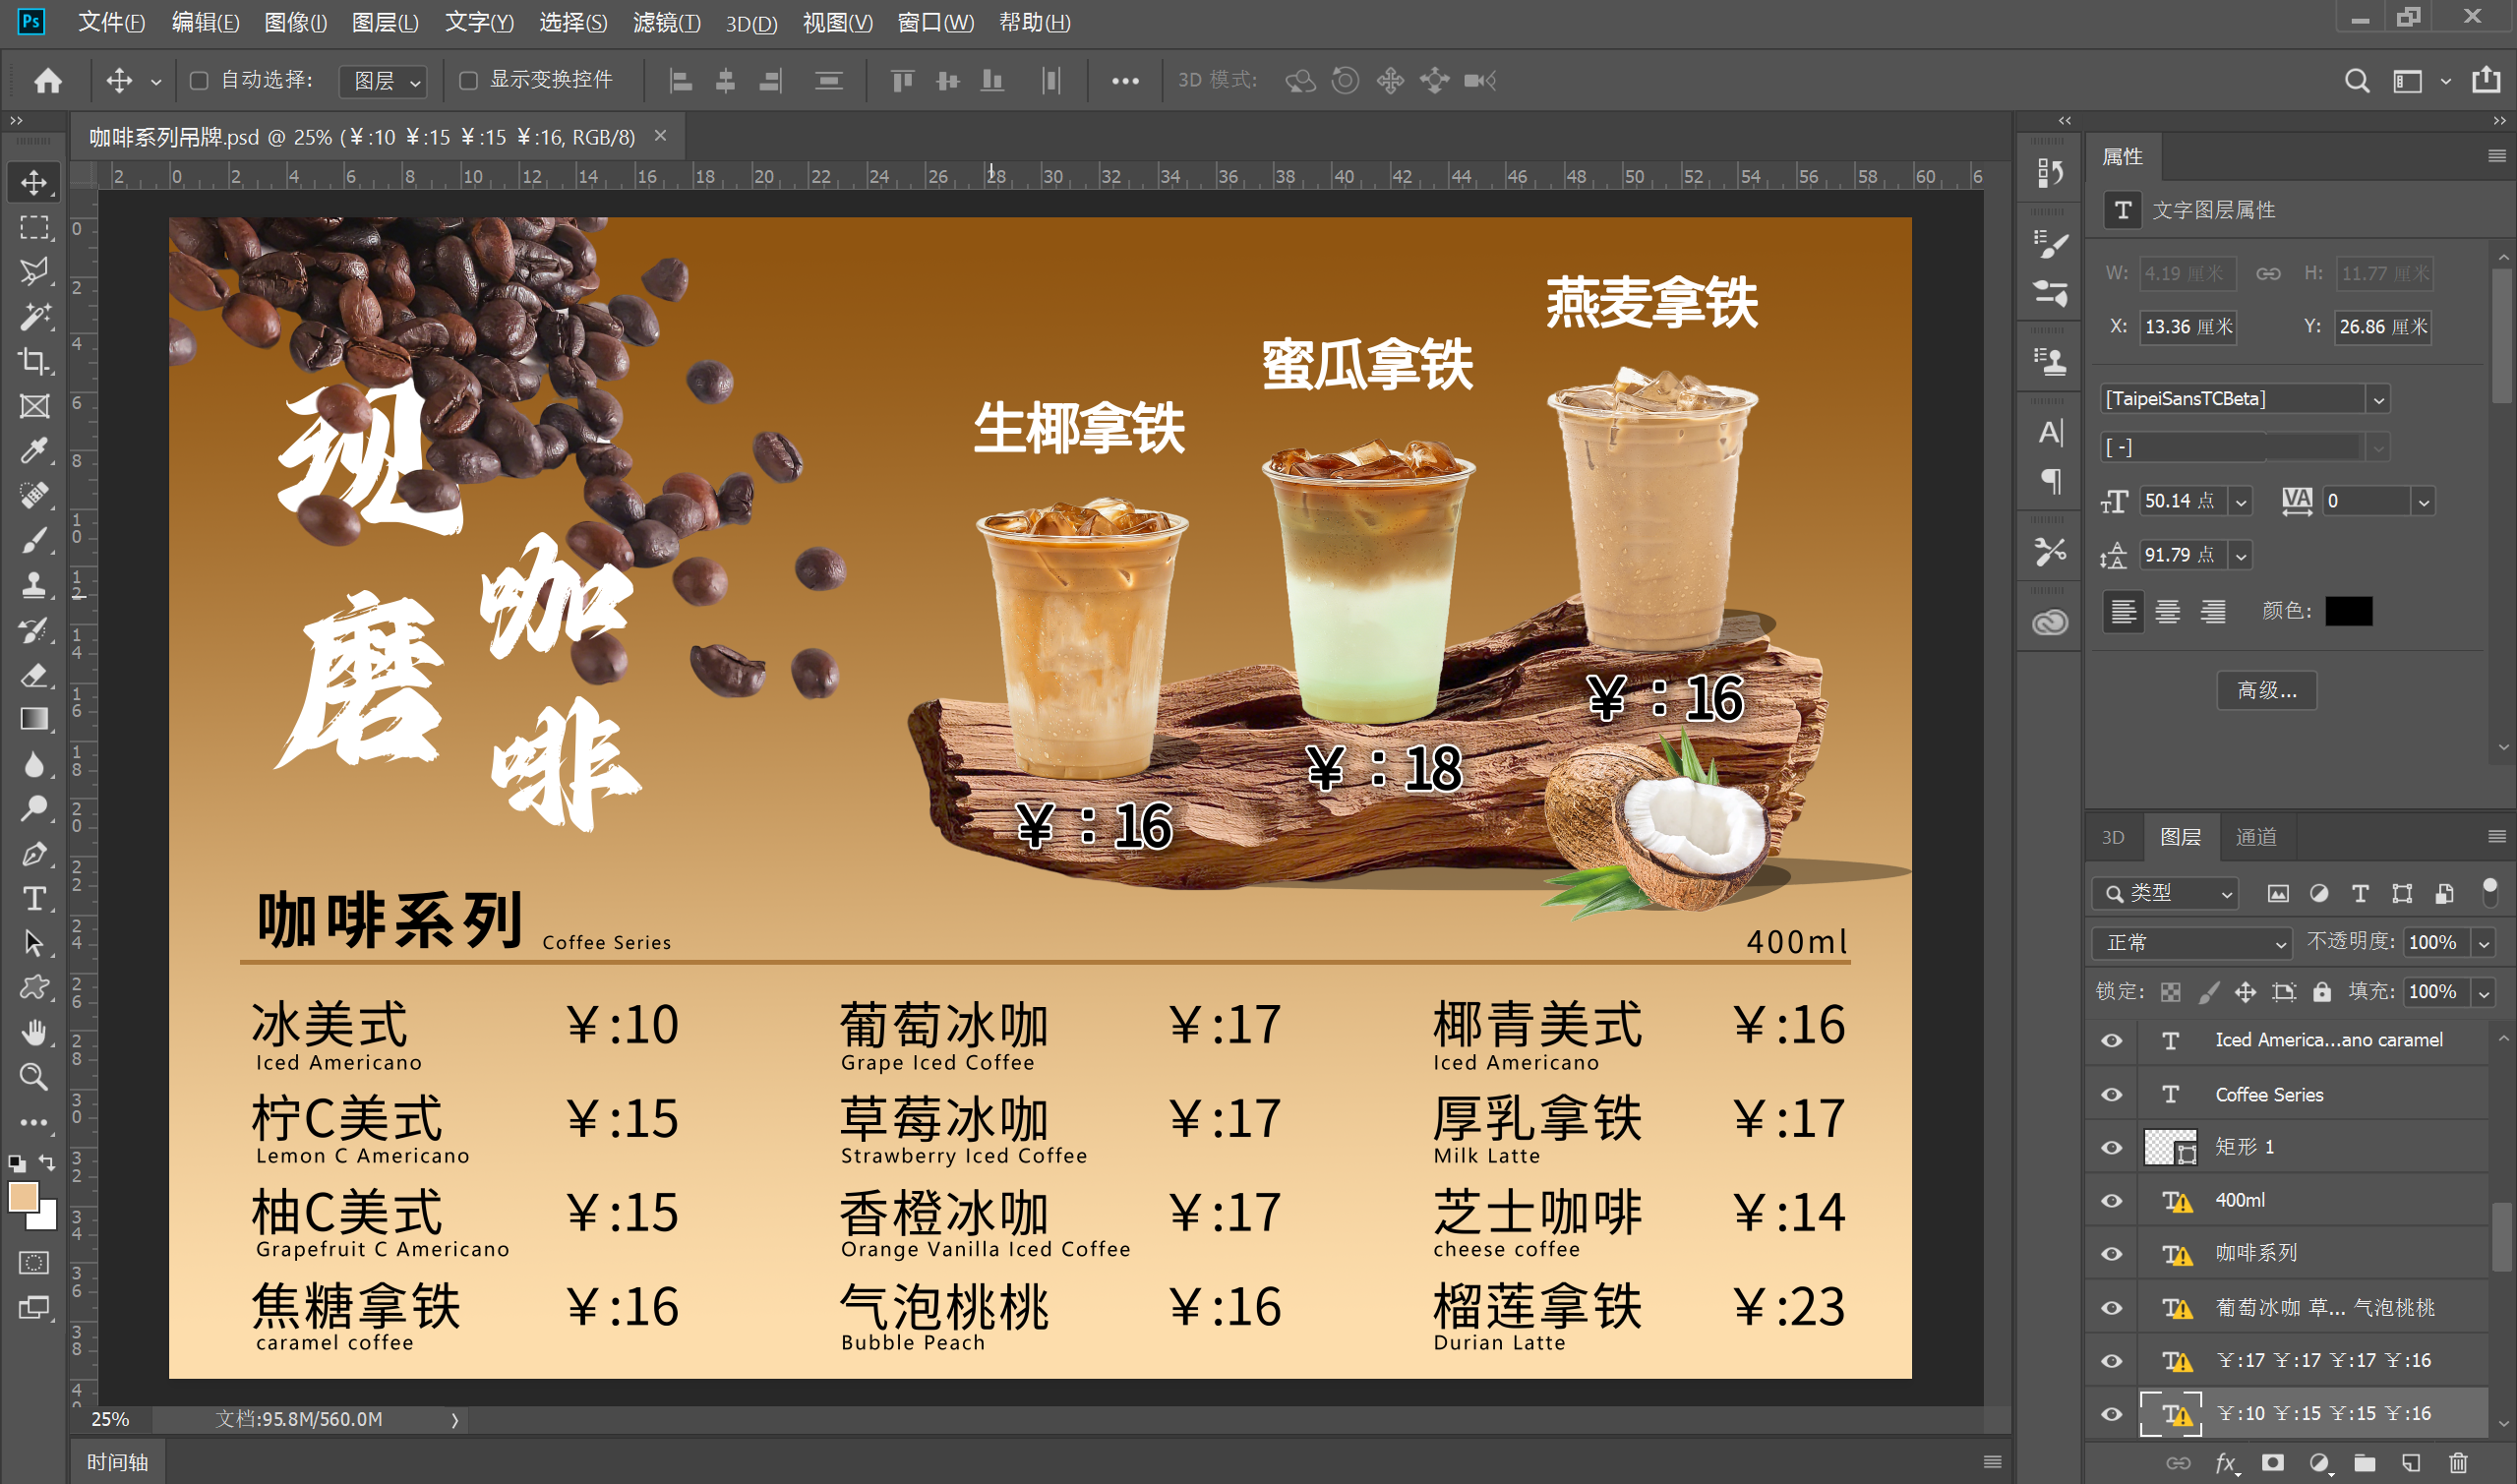Enable the 显示变换控件 checkbox
This screenshot has width=2517, height=1484.
point(468,81)
